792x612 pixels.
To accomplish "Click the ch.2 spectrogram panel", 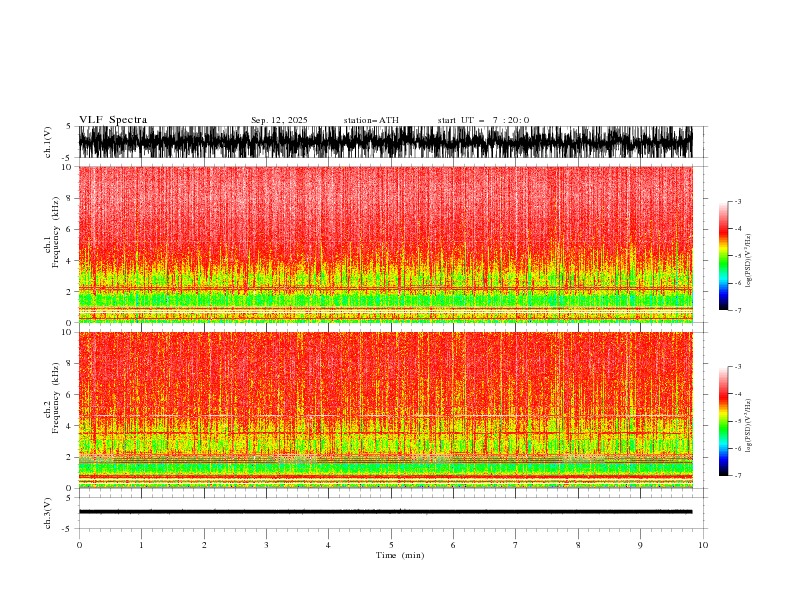I will point(385,410).
